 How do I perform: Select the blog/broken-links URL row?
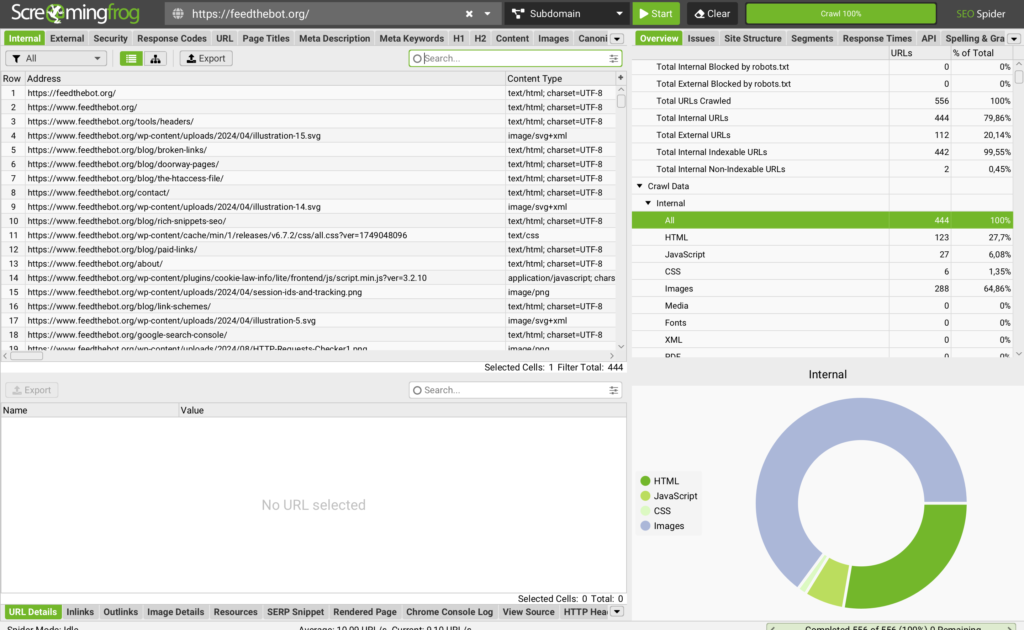pyautogui.click(x=308, y=150)
